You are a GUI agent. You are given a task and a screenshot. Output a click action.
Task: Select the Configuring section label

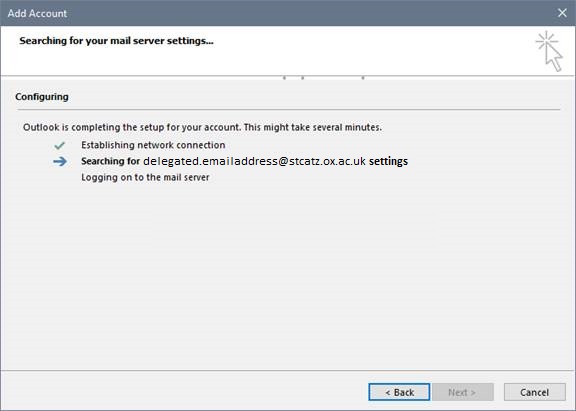(x=42, y=97)
